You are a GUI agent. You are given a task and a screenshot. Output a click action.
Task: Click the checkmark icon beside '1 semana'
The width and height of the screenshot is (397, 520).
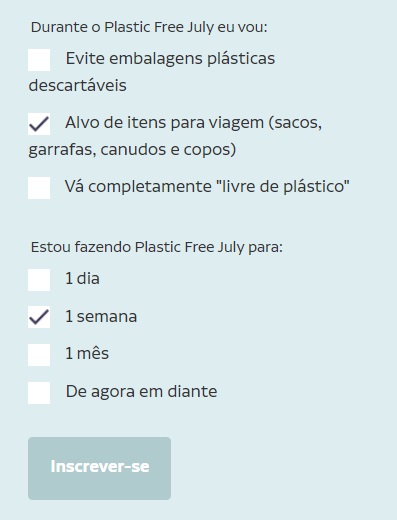pos(39,317)
